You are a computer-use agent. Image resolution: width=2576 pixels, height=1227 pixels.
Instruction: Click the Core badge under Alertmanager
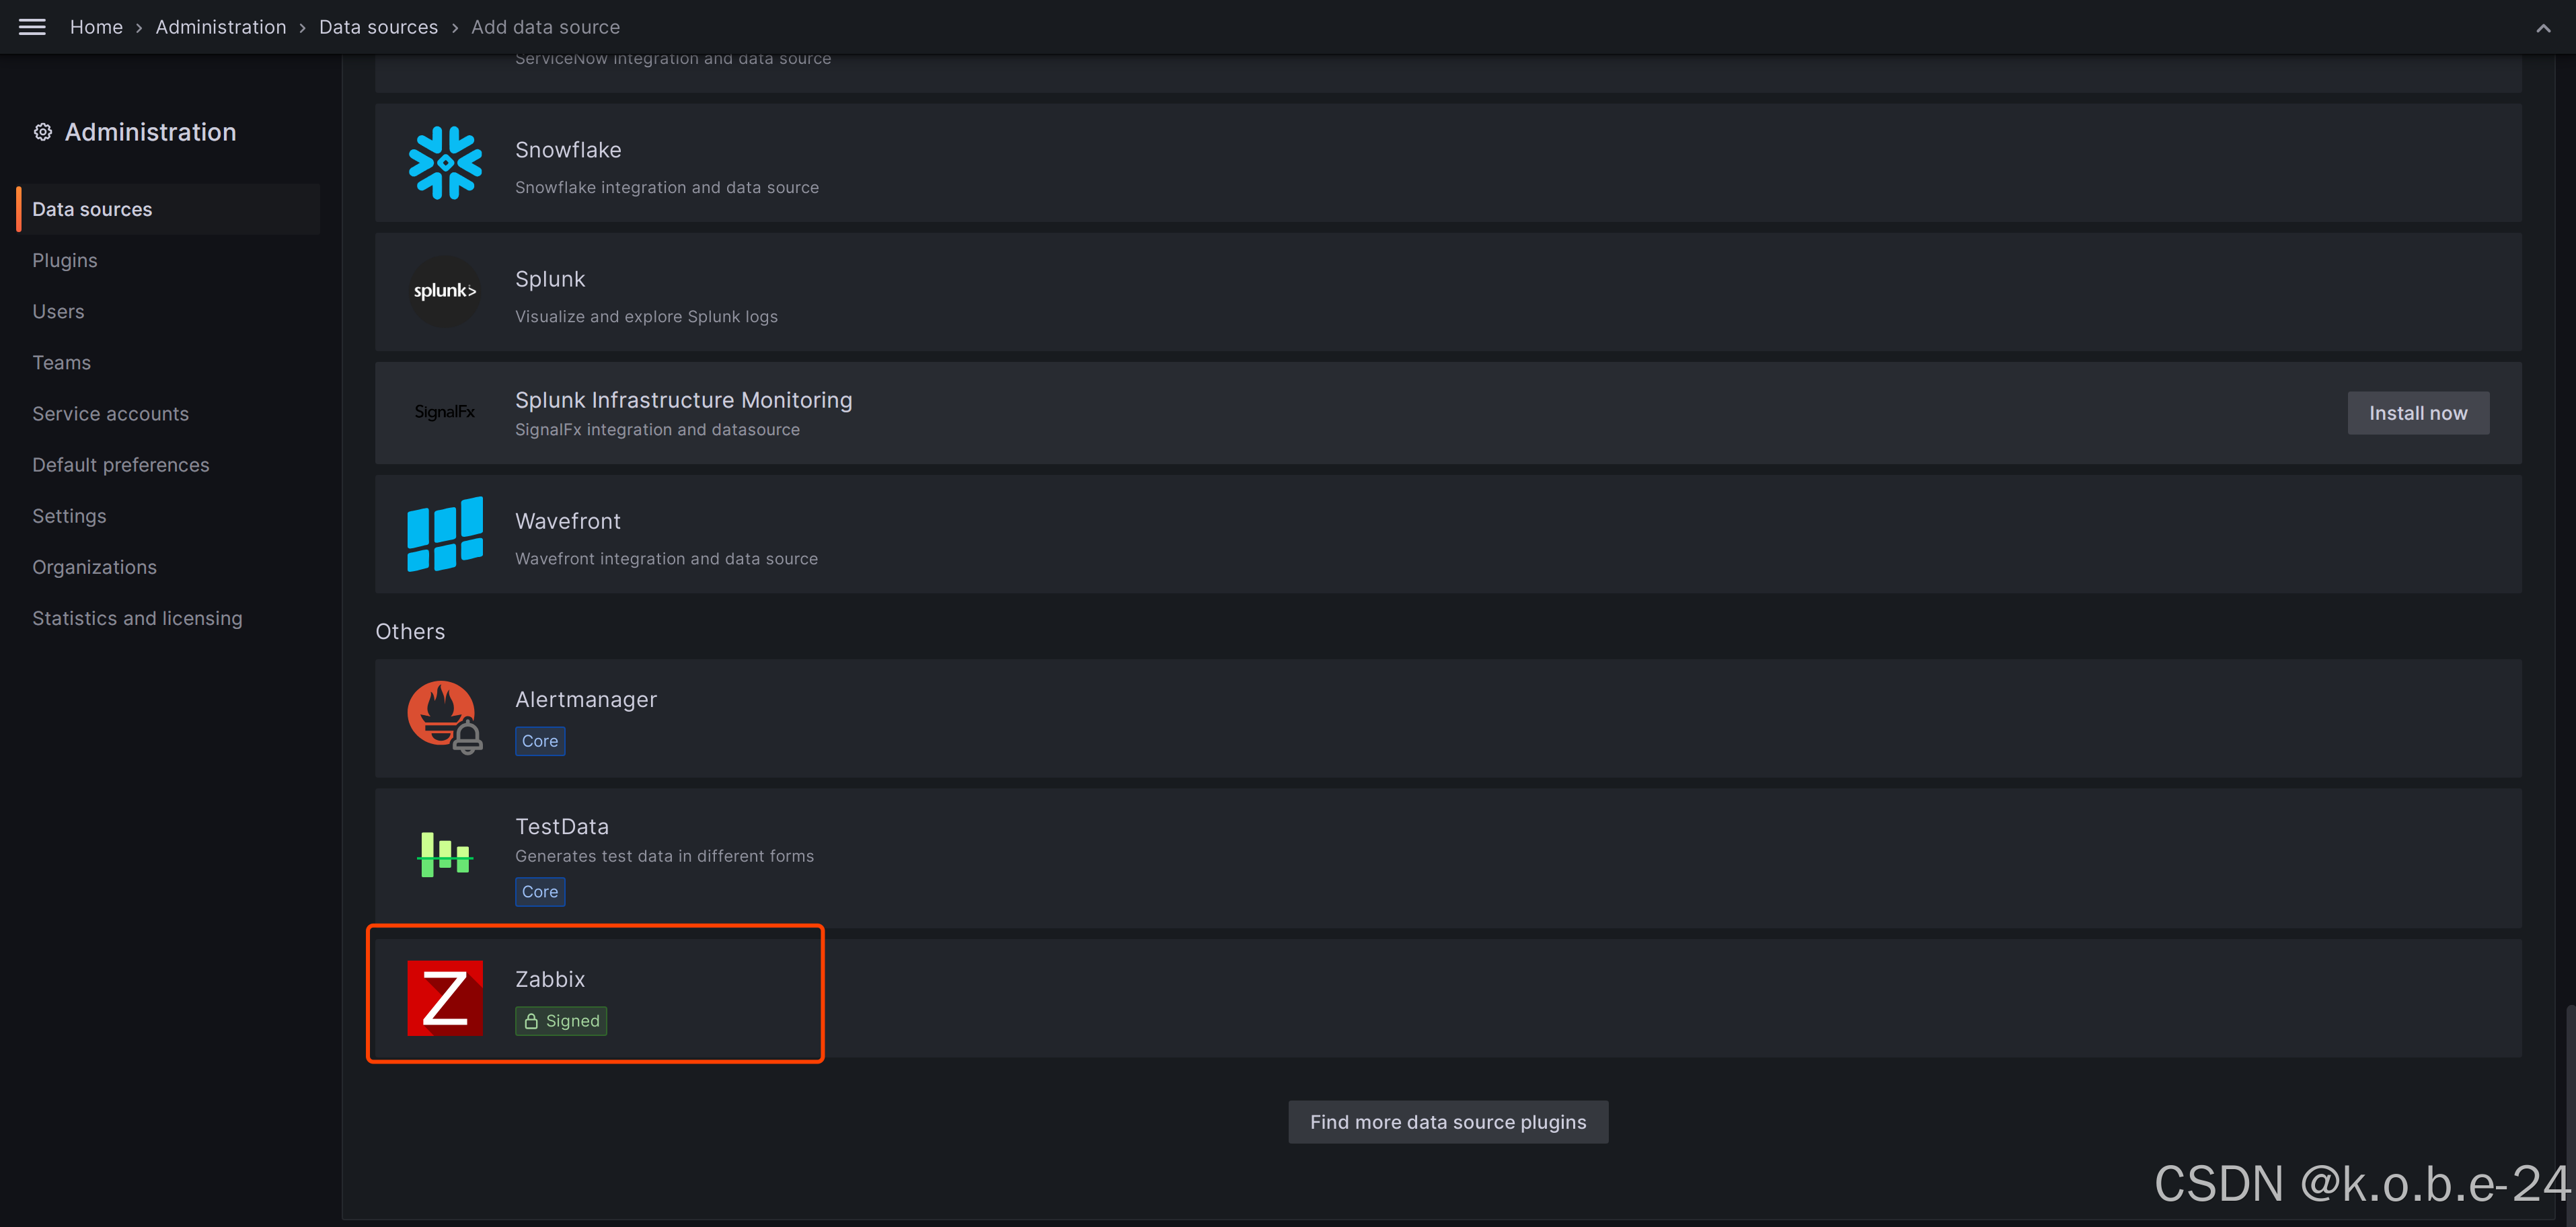540,741
